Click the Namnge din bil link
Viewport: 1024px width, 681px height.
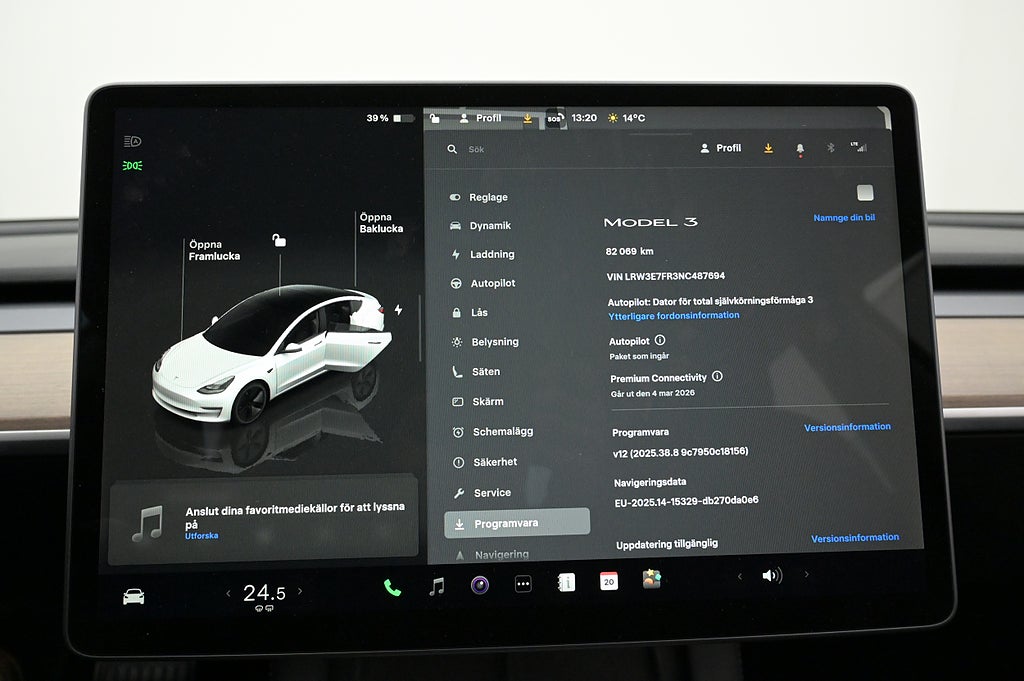pyautogui.click(x=844, y=218)
